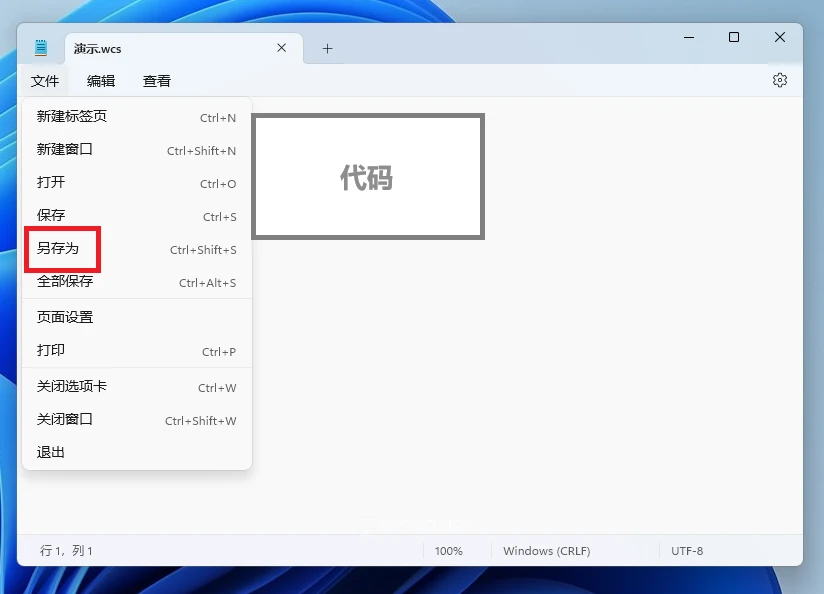Image resolution: width=824 pixels, height=594 pixels.
Task: Click Windows (CRLF) line ending indicator
Action: 547,551
